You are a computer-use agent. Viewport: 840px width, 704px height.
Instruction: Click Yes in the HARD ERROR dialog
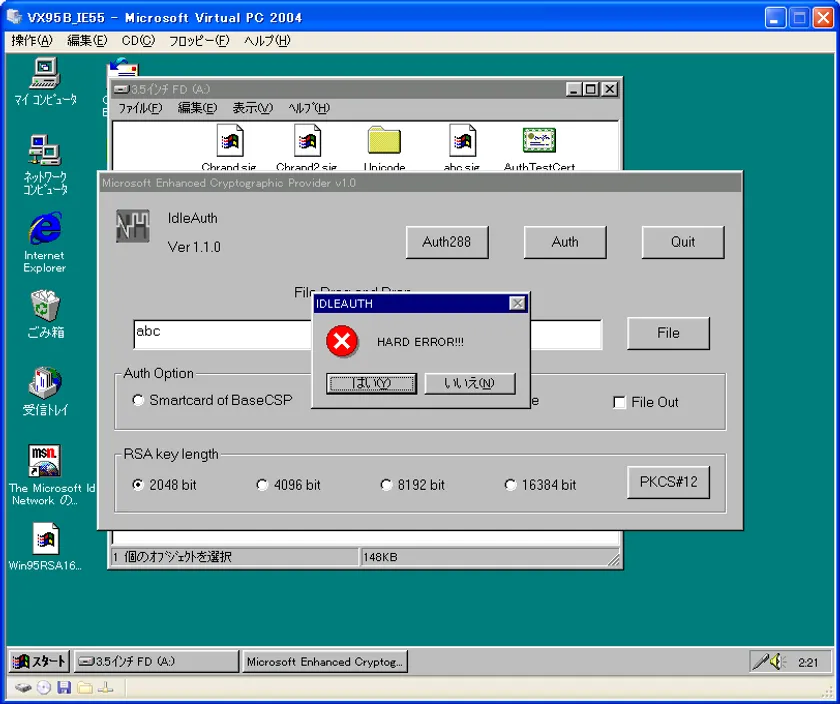coord(371,383)
